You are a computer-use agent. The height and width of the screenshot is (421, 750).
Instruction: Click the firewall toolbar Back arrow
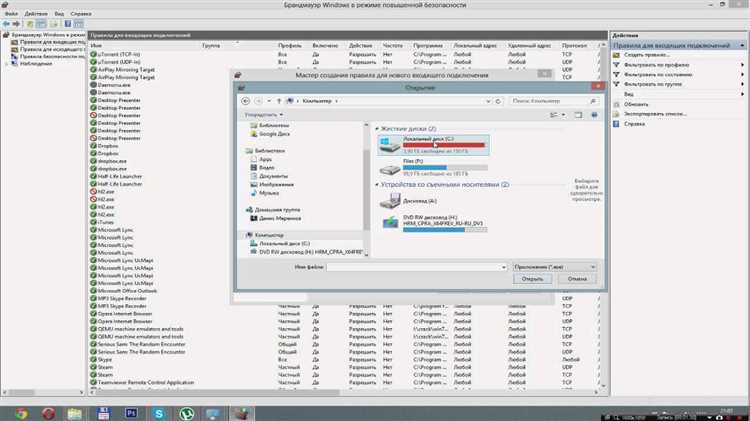tap(6, 23)
